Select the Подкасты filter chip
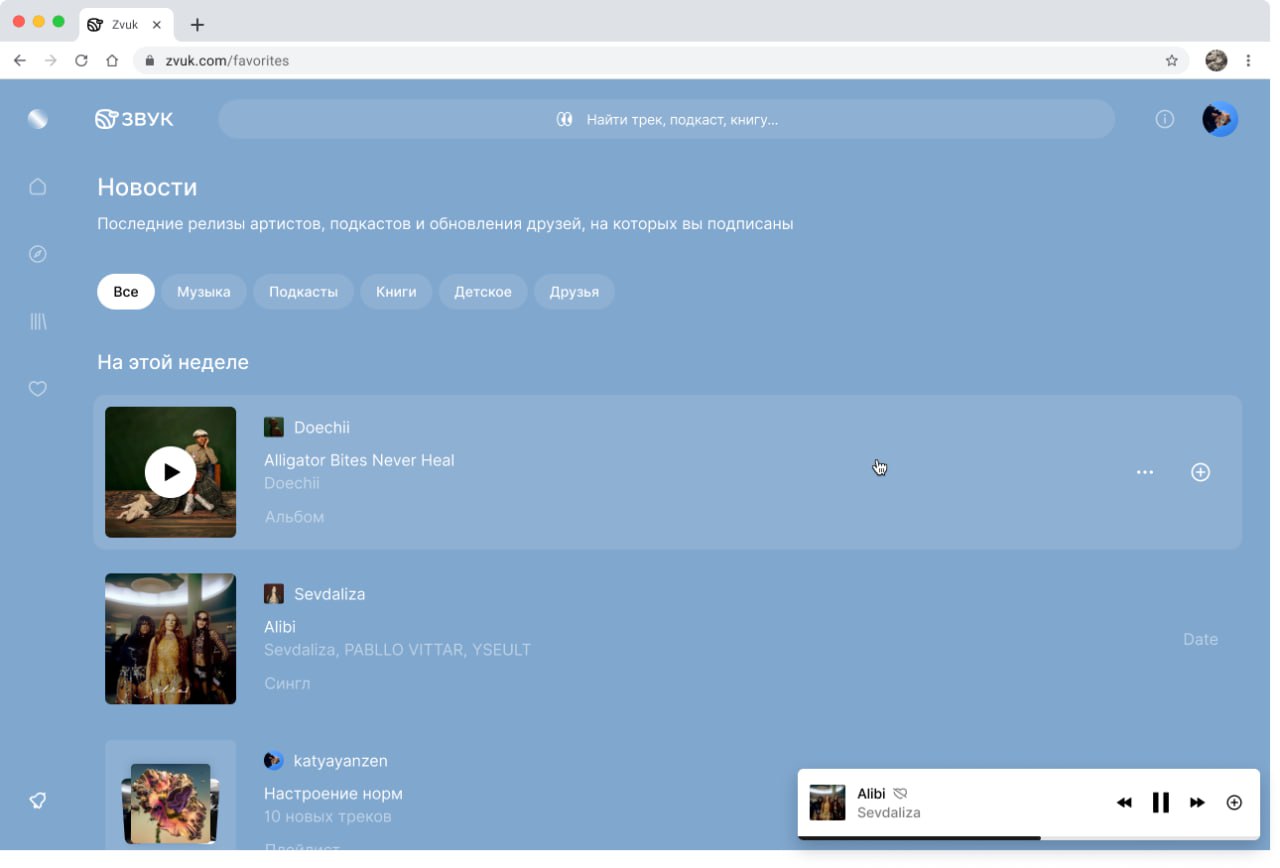Image resolution: width=1280 pixels, height=868 pixels. click(x=304, y=292)
